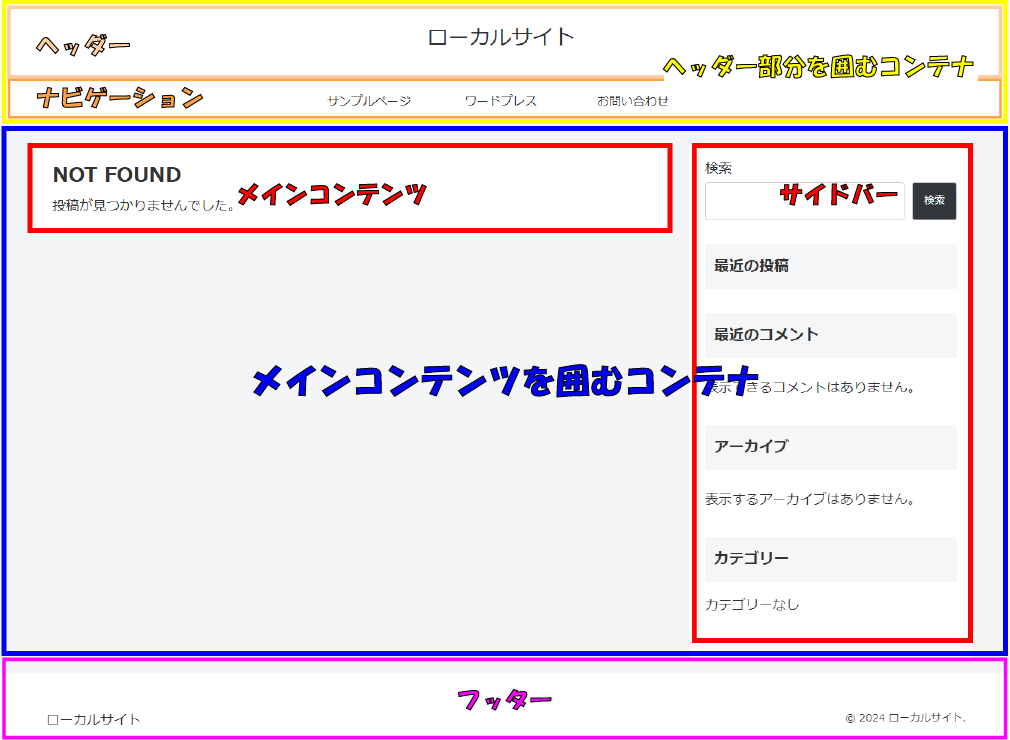Open the ローカルサイト link in footer

[94, 719]
